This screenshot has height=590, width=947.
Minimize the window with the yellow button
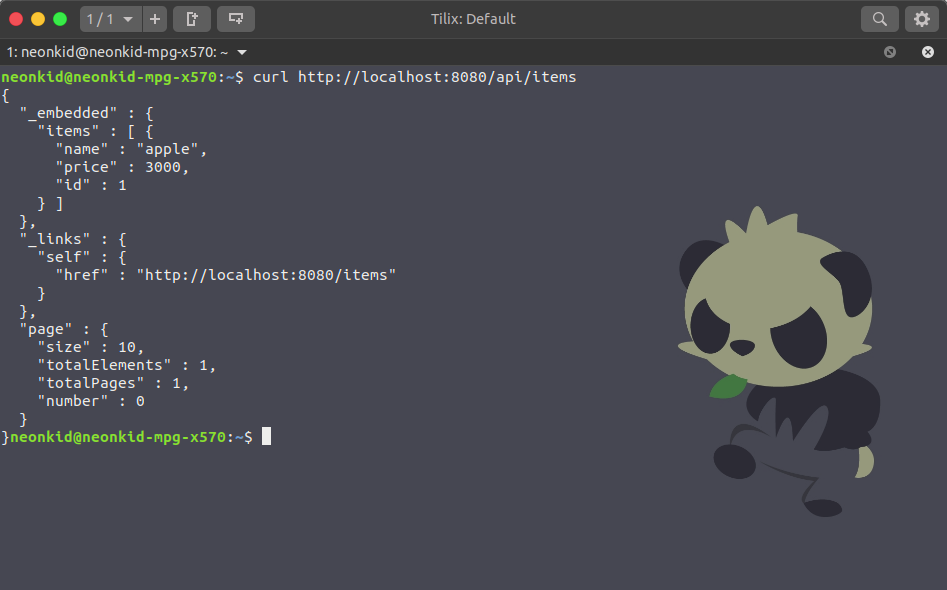point(38,19)
